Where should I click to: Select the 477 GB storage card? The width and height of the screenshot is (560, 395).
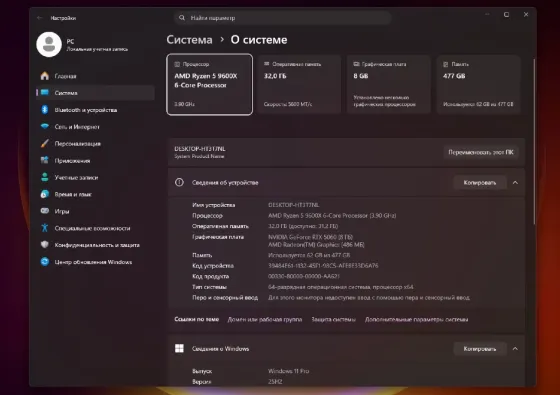[479, 84]
